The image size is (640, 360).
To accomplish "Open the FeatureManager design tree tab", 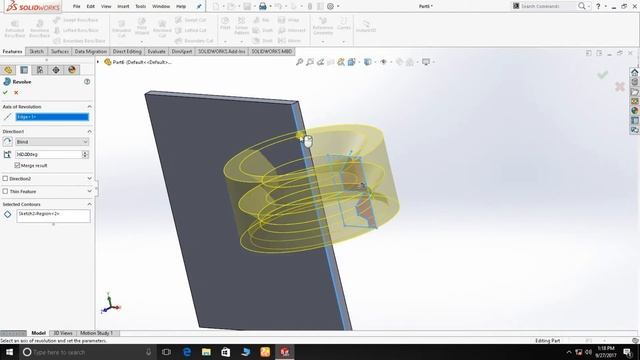I will pyautogui.click(x=8, y=70).
